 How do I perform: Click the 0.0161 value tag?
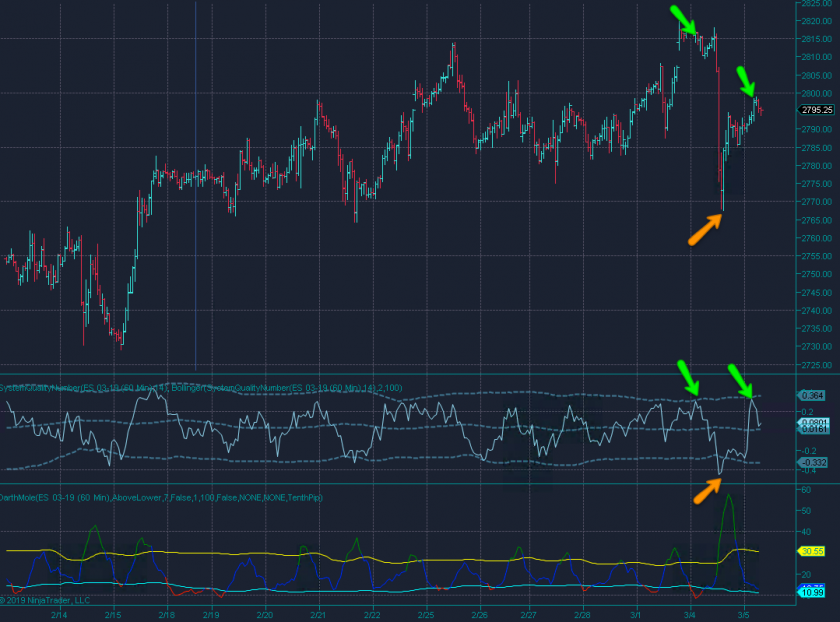click(813, 429)
